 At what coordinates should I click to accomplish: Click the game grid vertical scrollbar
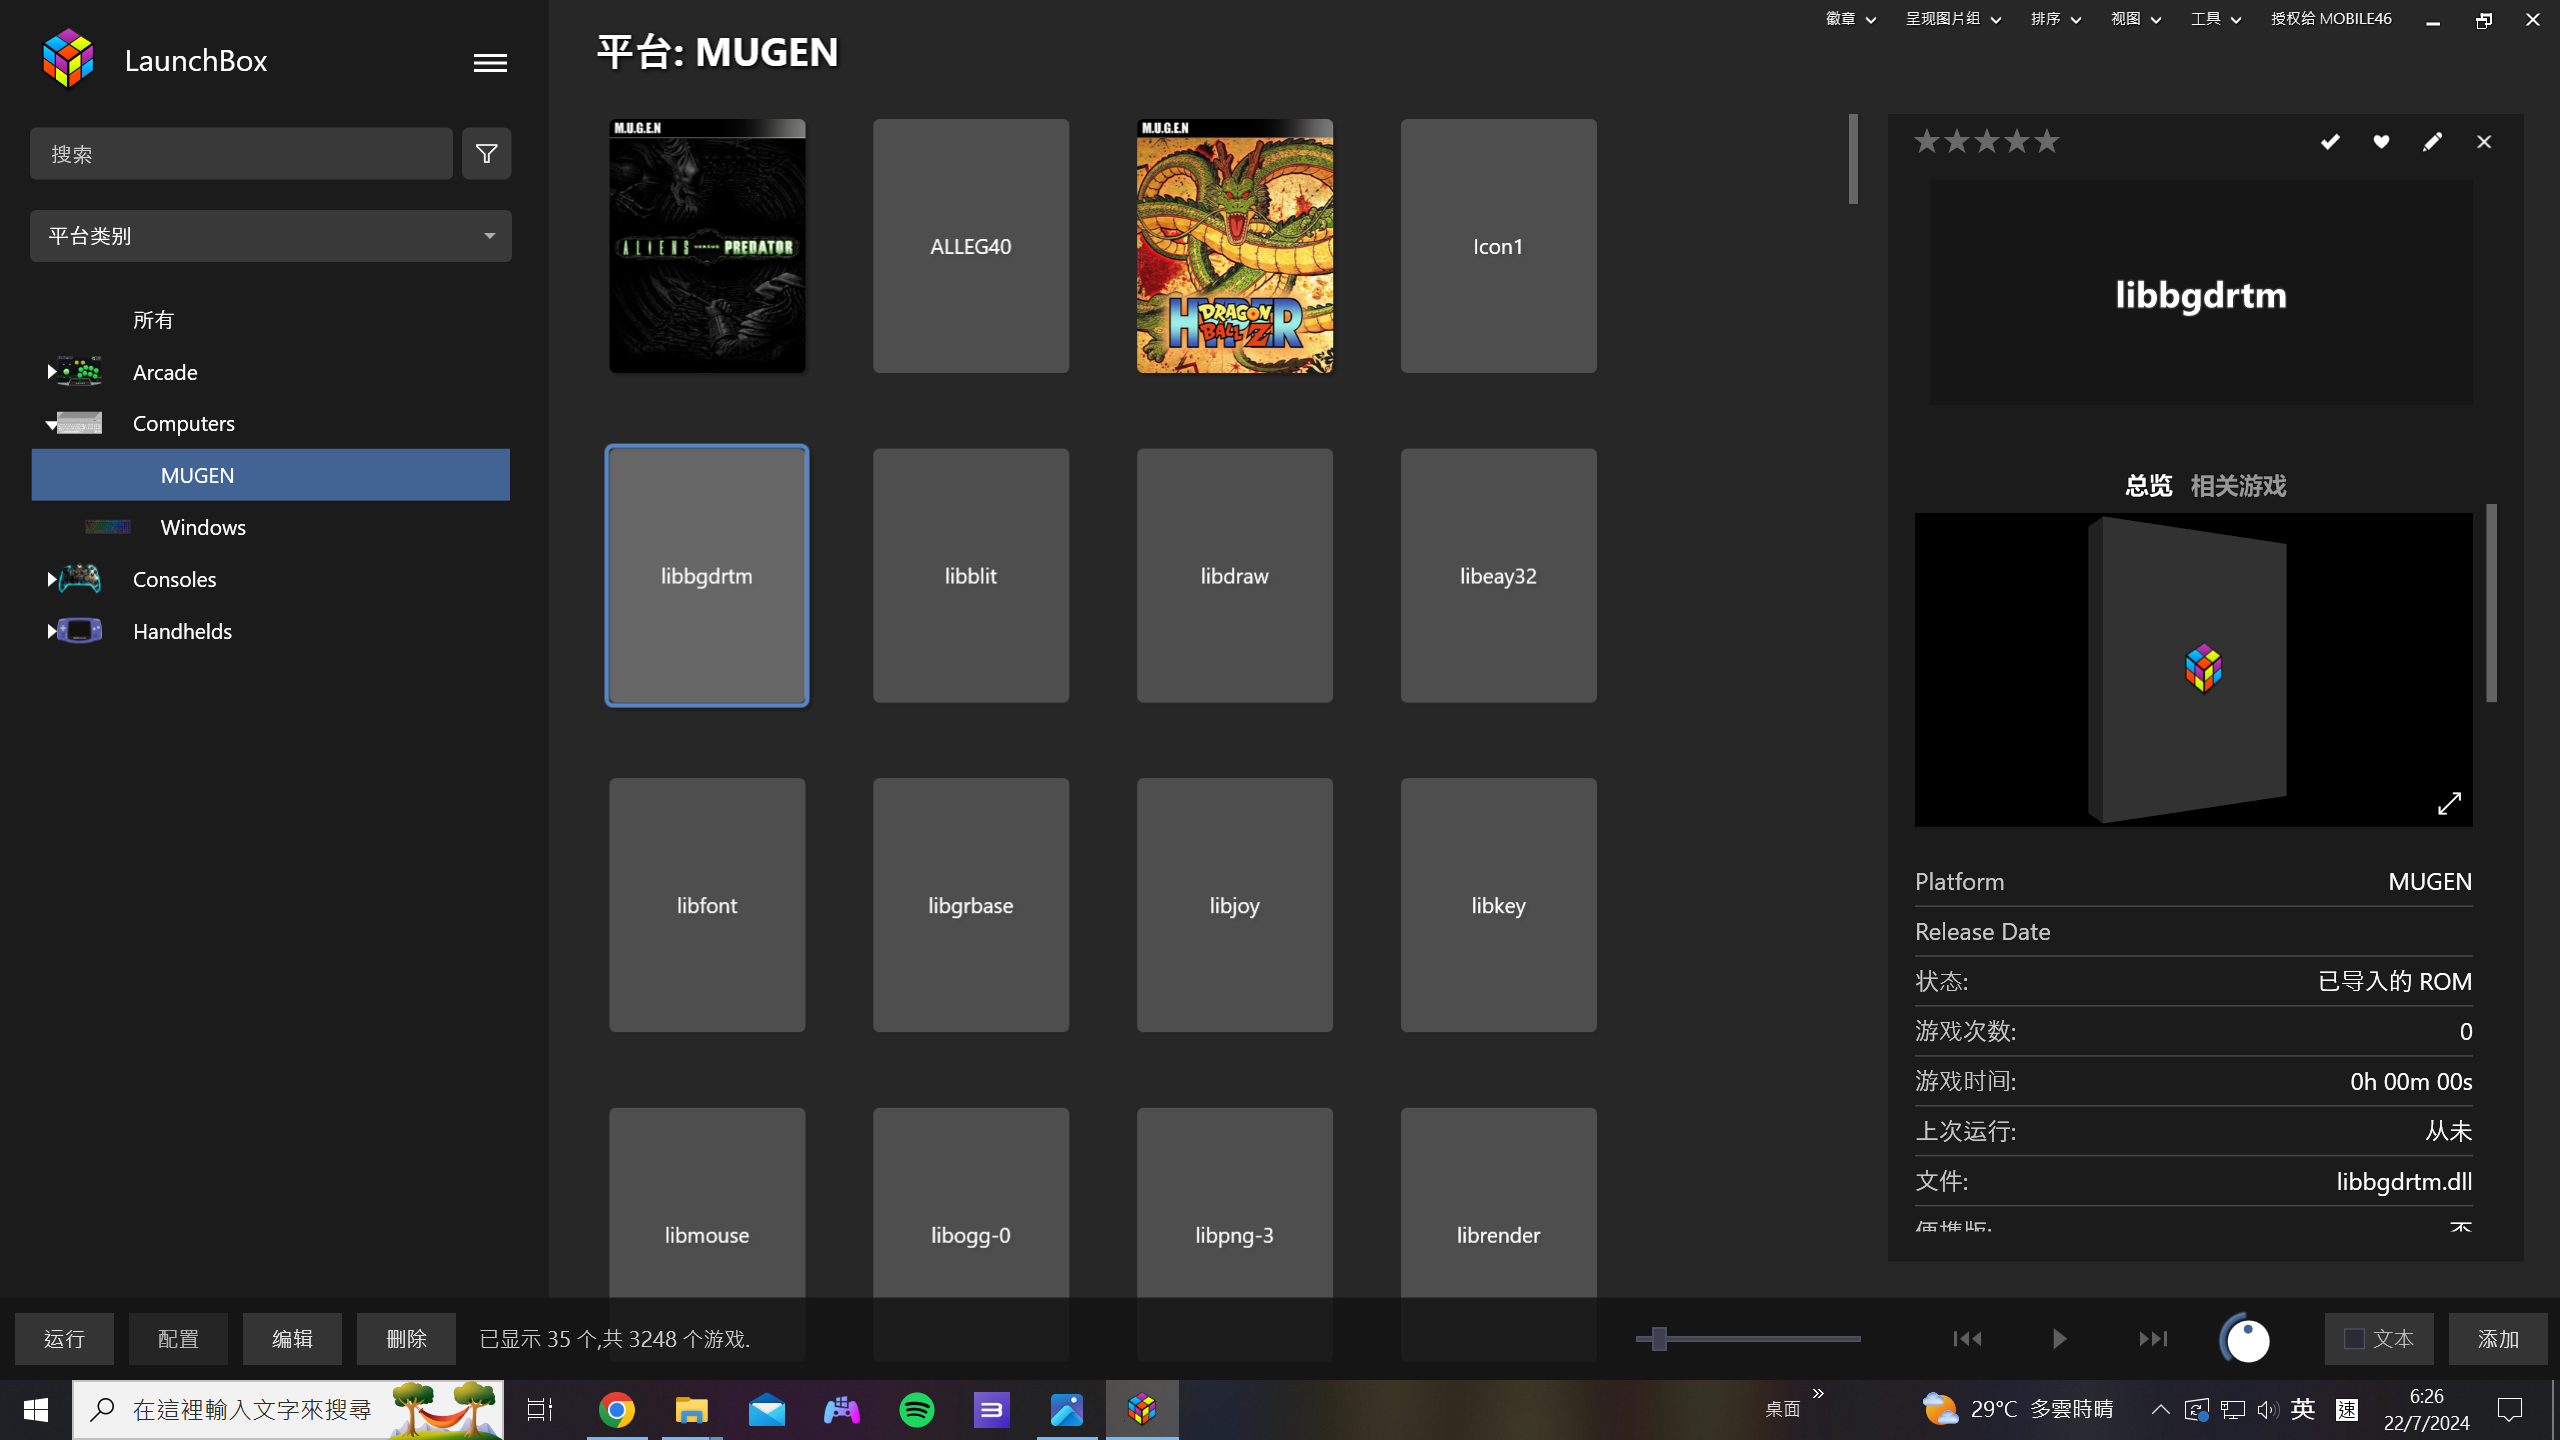coord(1853,160)
